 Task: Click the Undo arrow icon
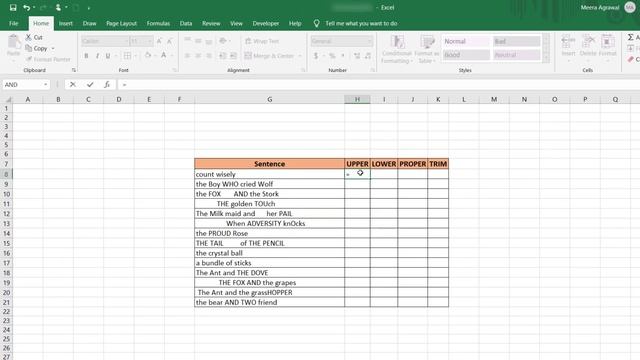pos(27,7)
